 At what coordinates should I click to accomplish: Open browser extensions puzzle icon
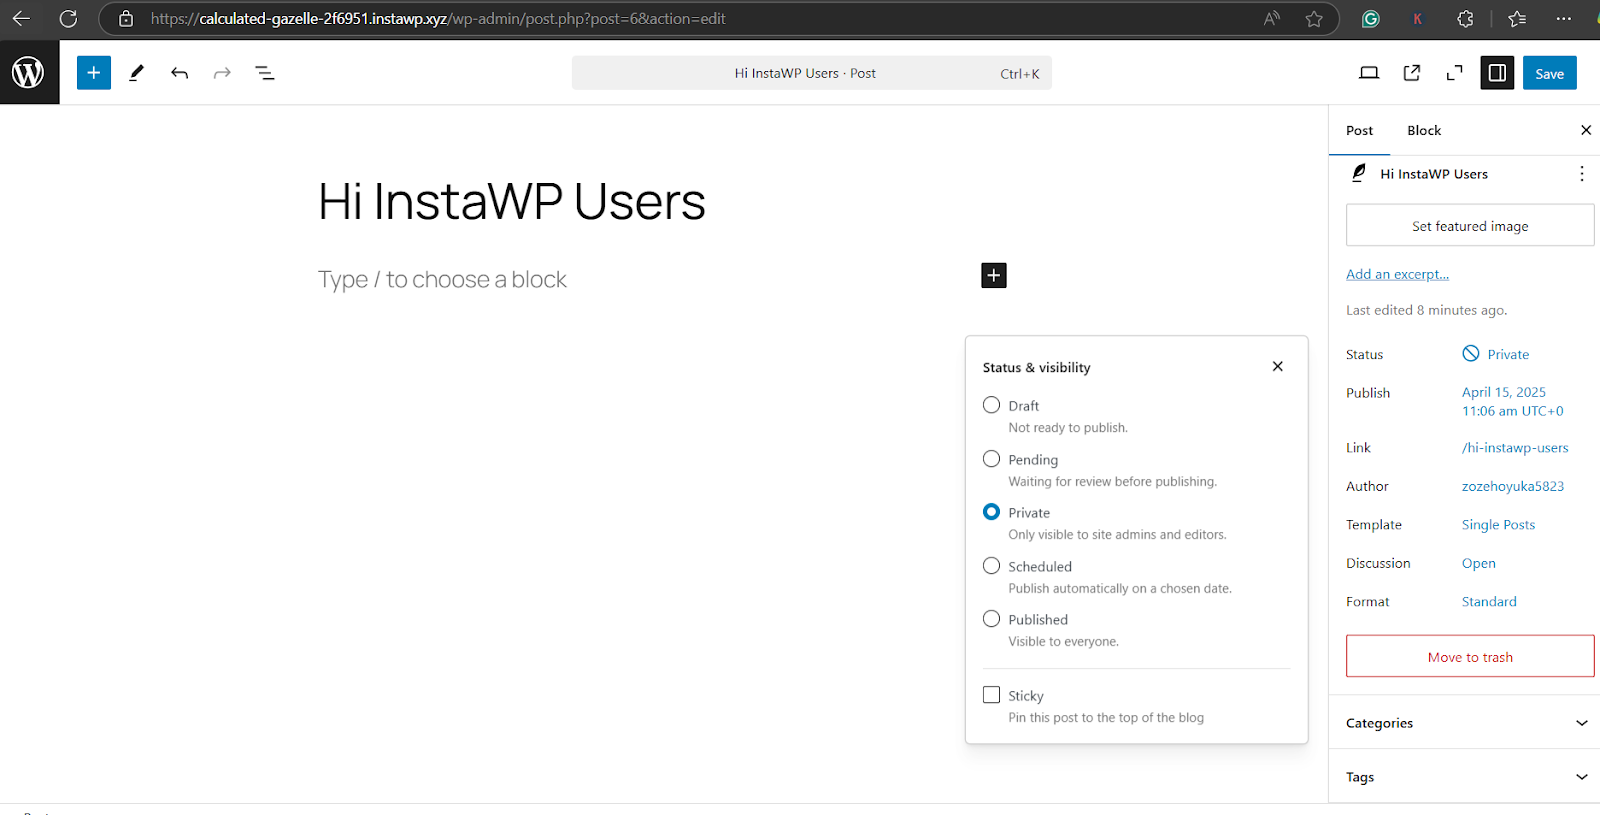tap(1465, 19)
